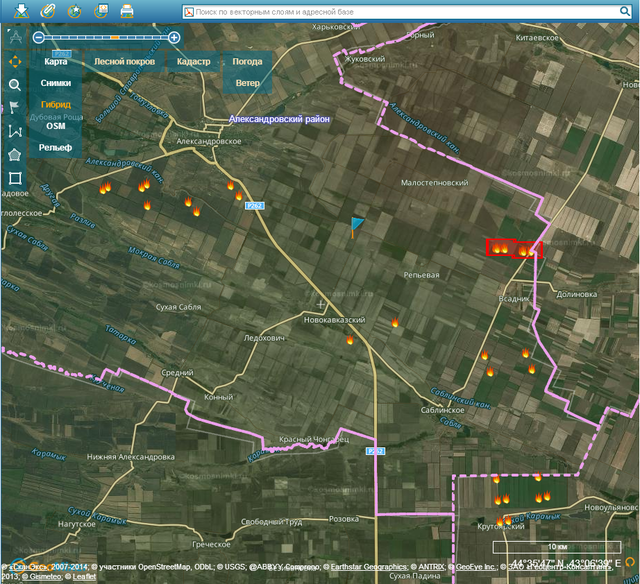Click the print map icon

[x=127, y=11]
